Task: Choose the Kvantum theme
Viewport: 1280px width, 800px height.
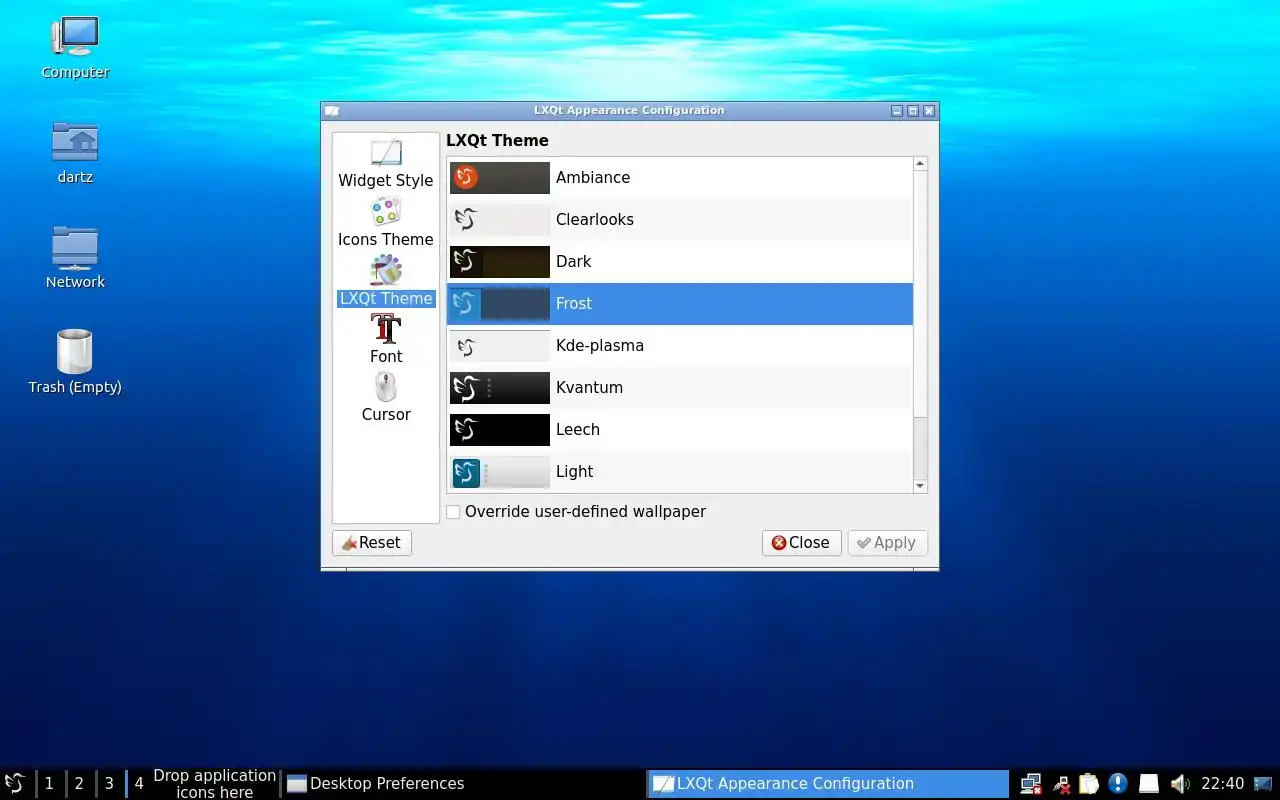Action: coord(680,388)
